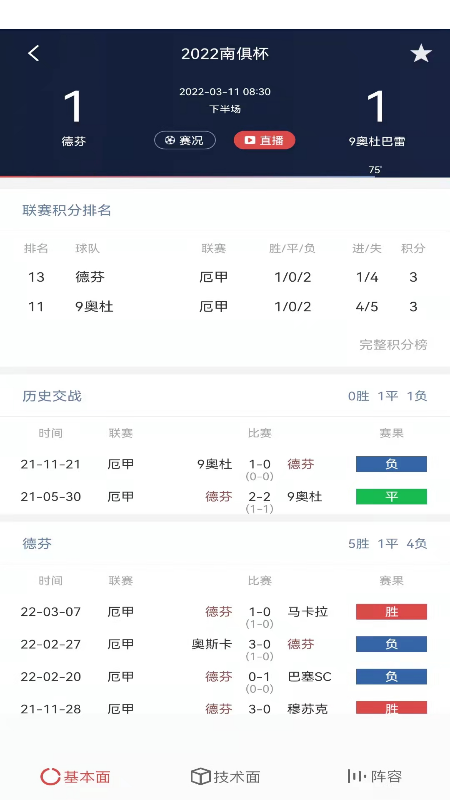Select the 0胜 1平 1负 head-to-head summary
This screenshot has width=450, height=800.
click(x=388, y=396)
